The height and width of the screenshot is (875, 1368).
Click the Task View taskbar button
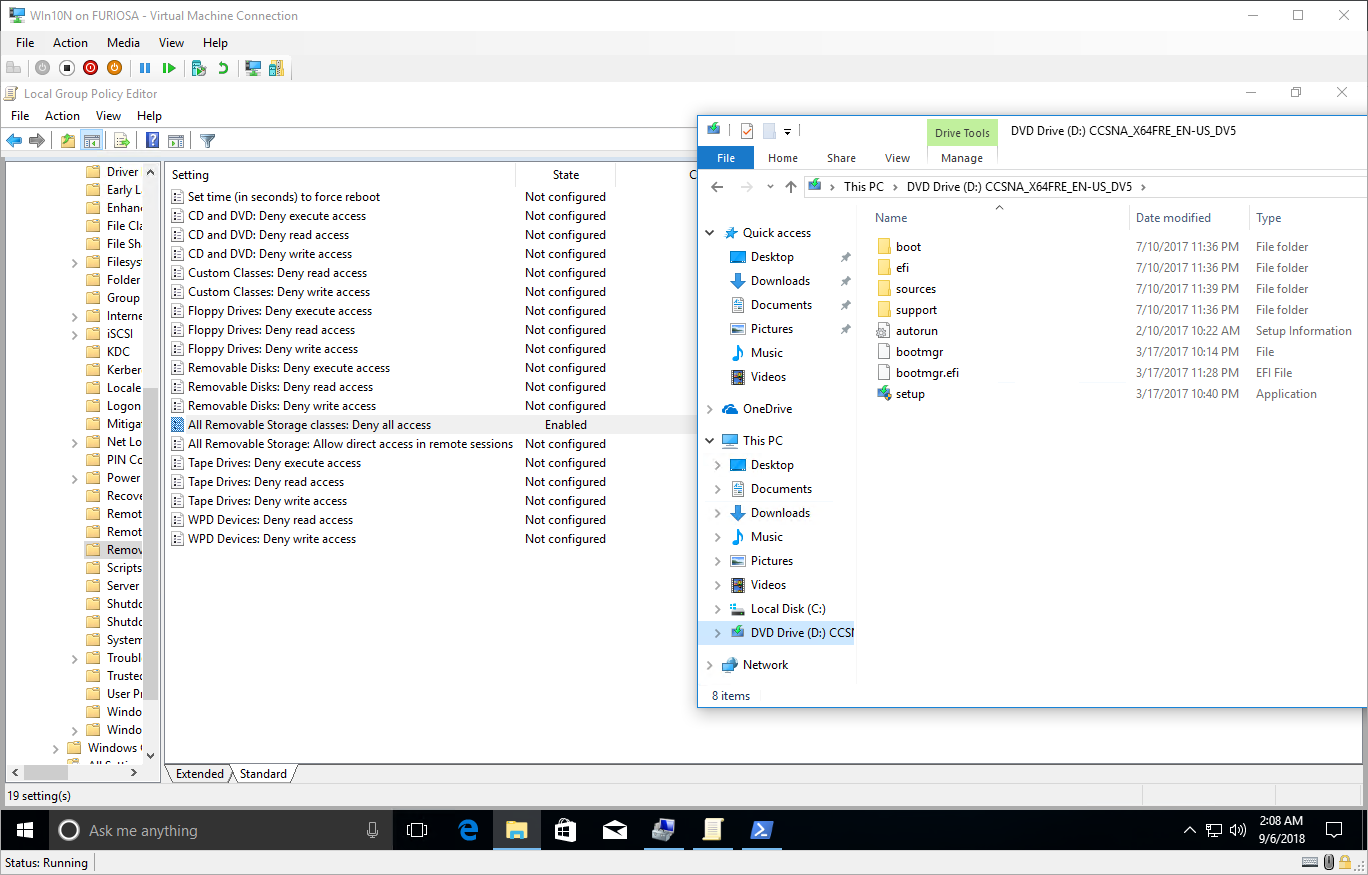coord(417,830)
